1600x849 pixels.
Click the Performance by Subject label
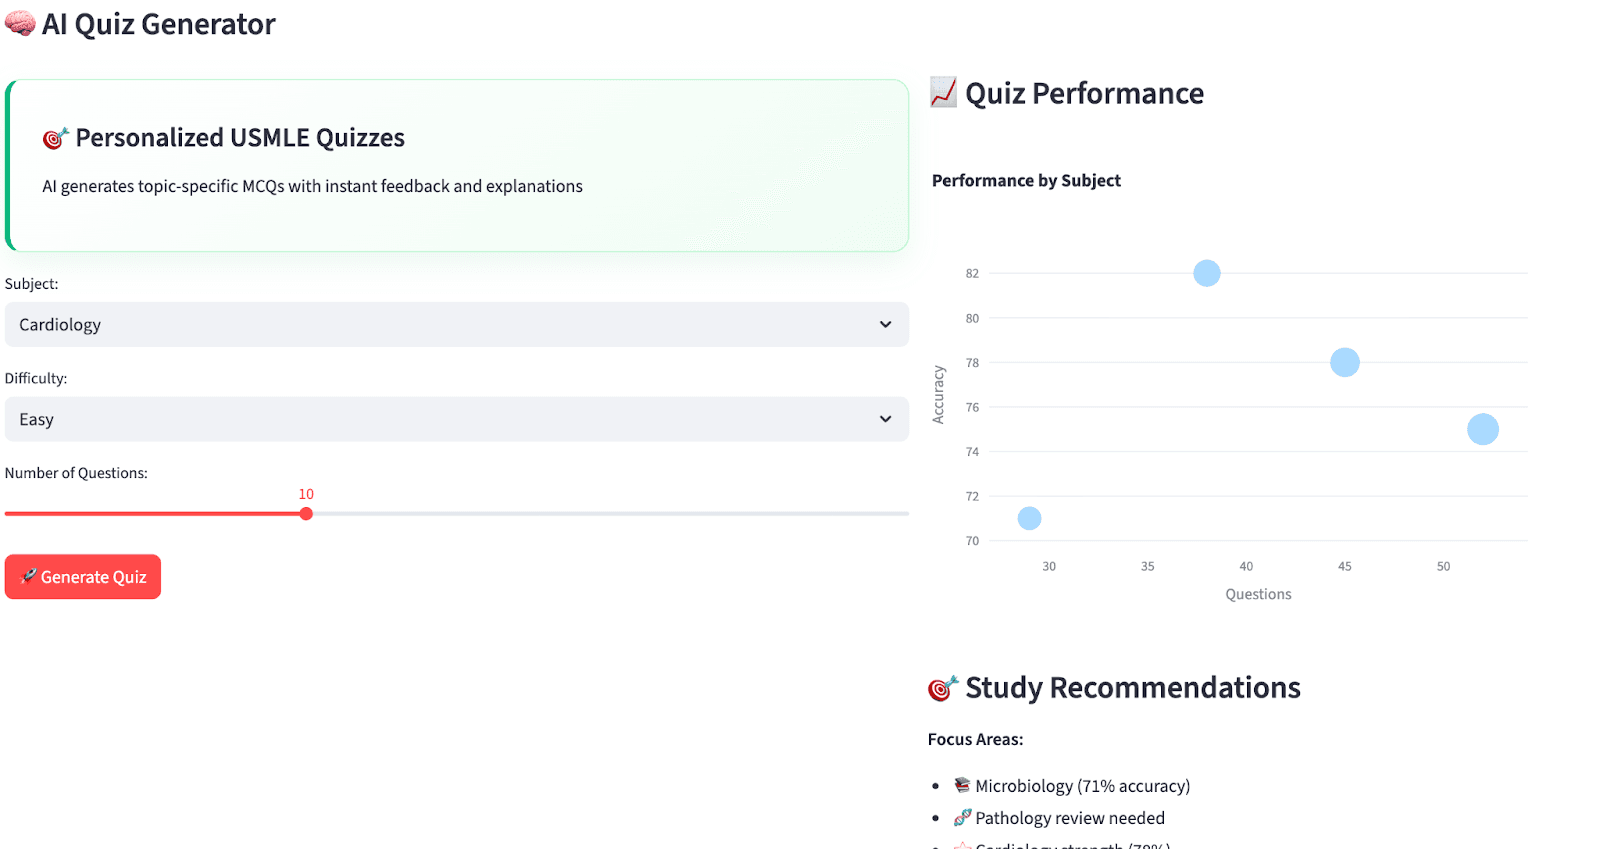pyautogui.click(x=1026, y=180)
